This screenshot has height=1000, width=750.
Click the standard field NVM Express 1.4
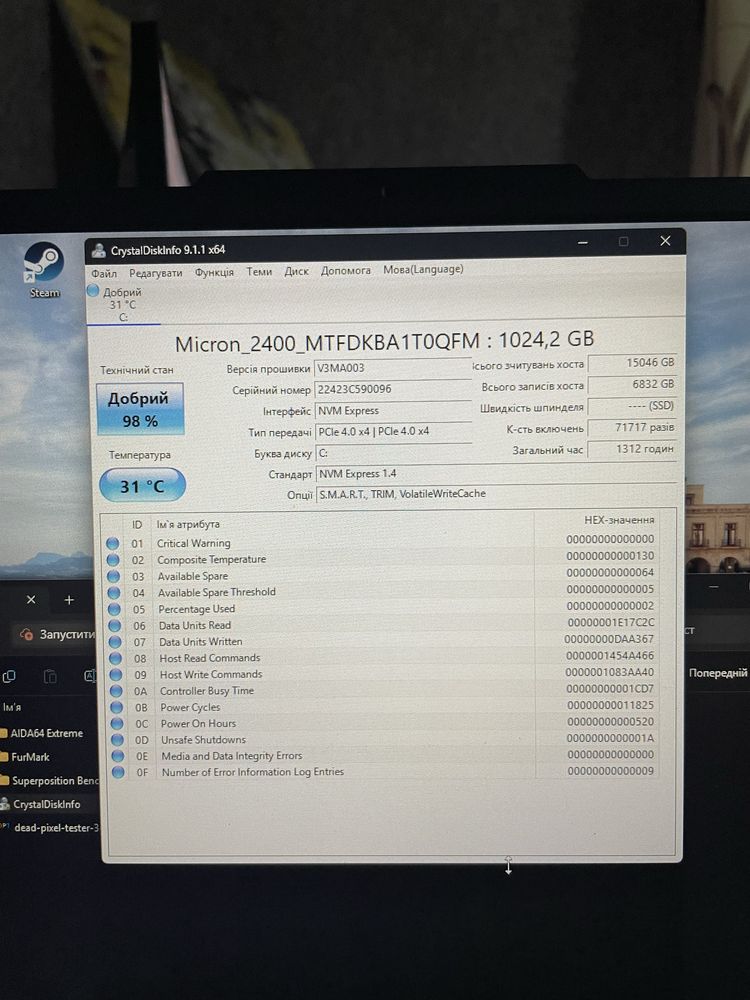tap(496, 474)
